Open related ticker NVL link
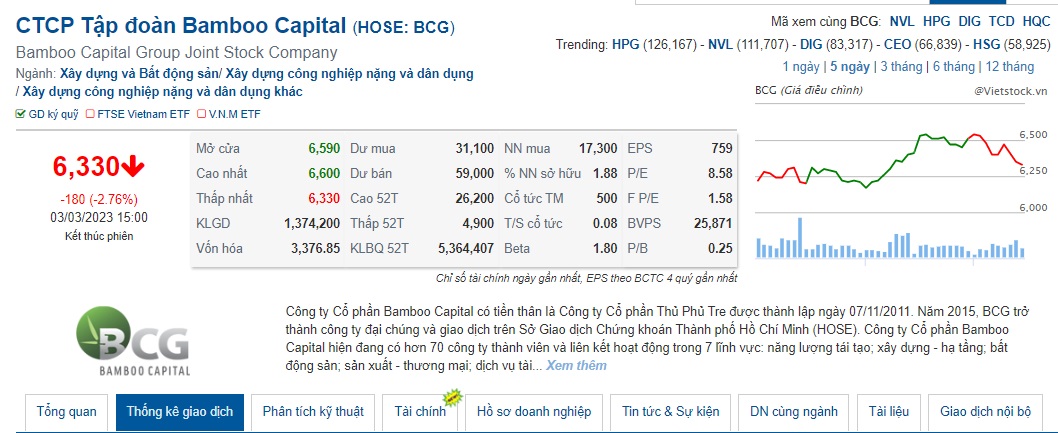This screenshot has height=433, width=1058. (902, 21)
